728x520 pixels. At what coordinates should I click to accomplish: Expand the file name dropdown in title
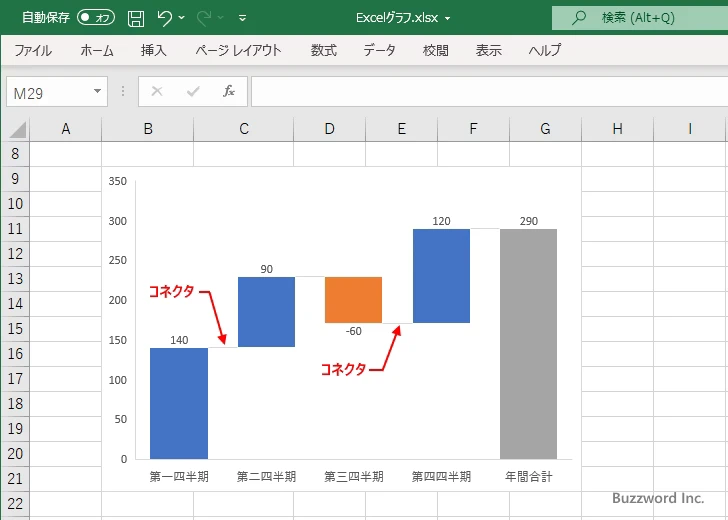click(447, 18)
